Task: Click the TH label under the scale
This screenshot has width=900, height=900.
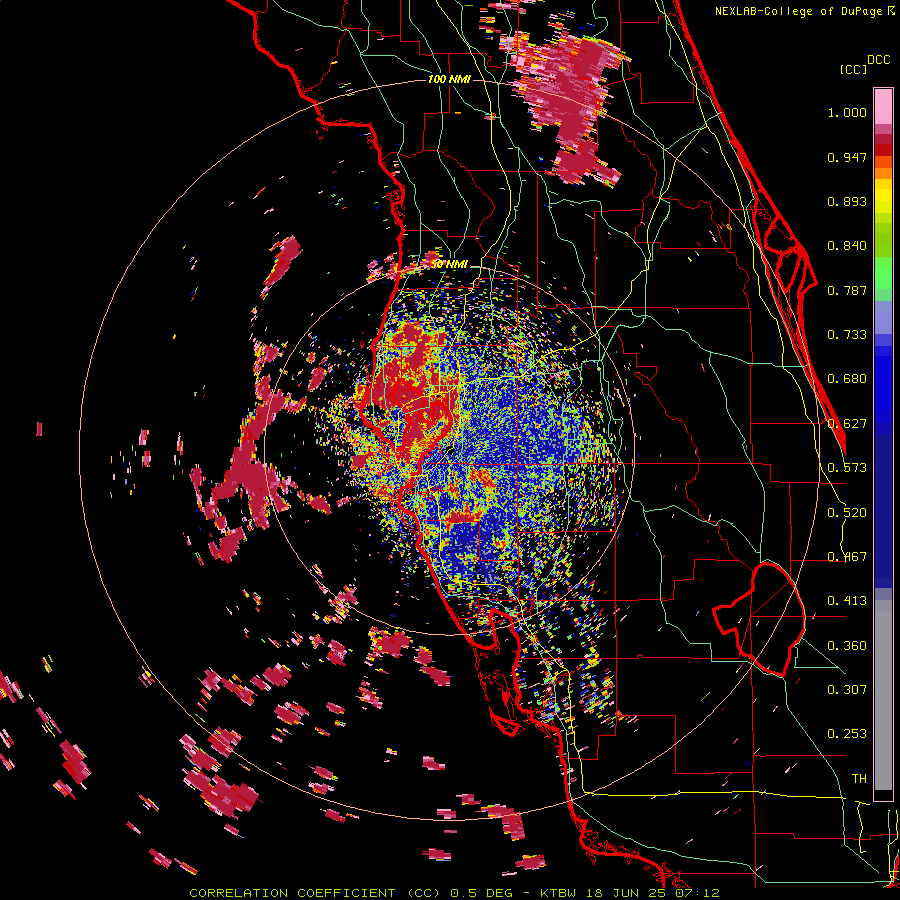Action: click(x=859, y=779)
